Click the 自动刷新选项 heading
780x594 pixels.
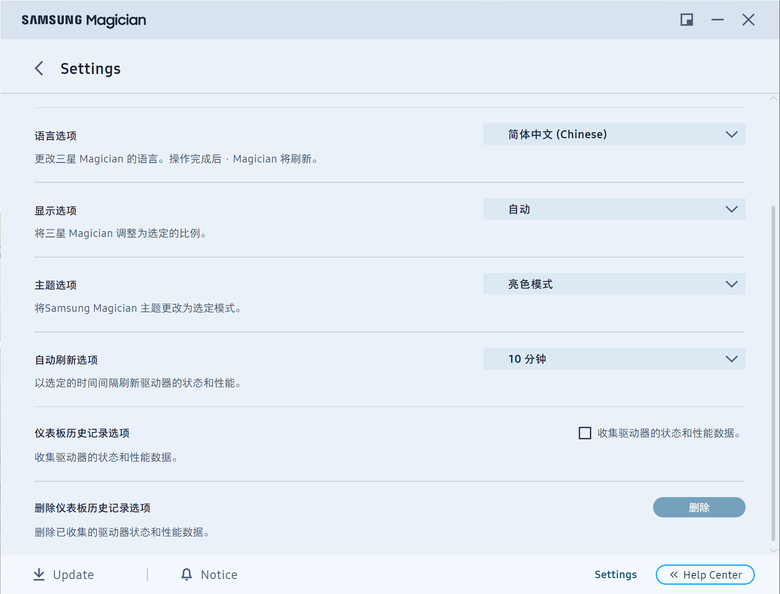(66, 360)
